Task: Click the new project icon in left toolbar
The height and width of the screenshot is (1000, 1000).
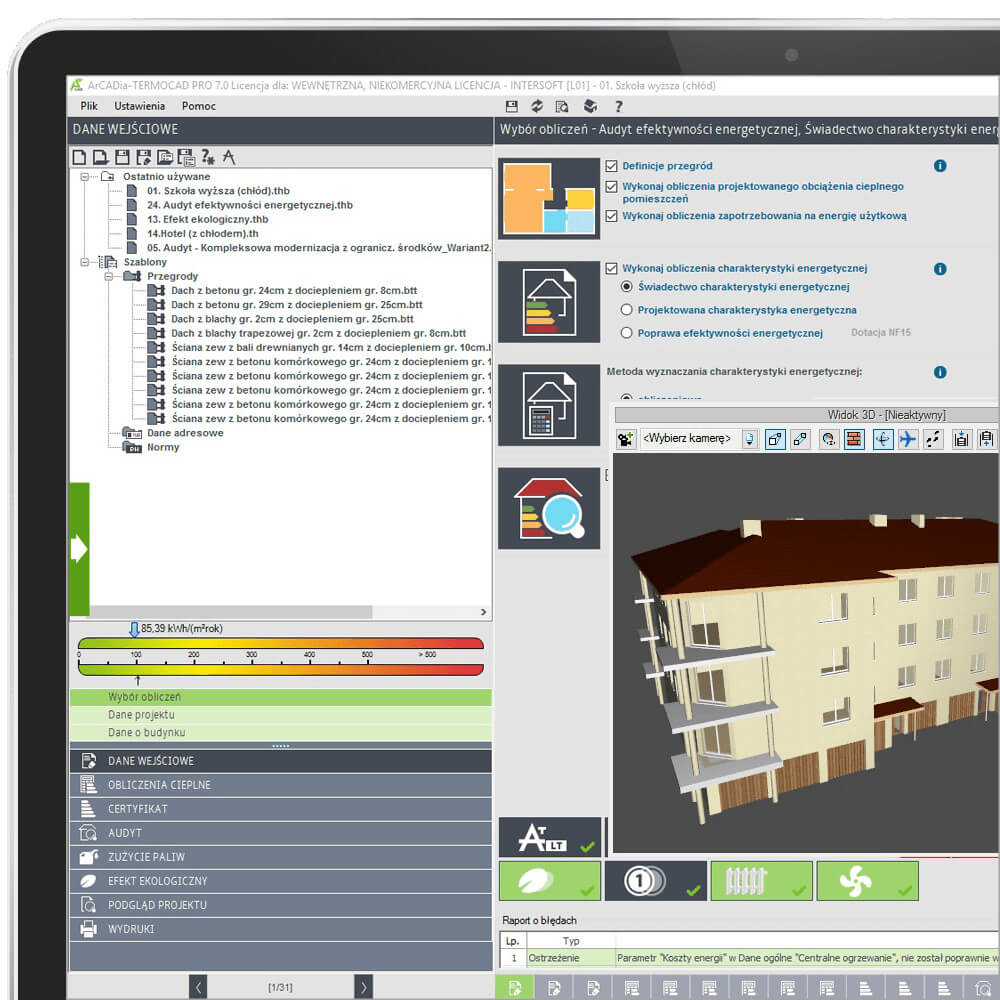Action: tap(80, 157)
